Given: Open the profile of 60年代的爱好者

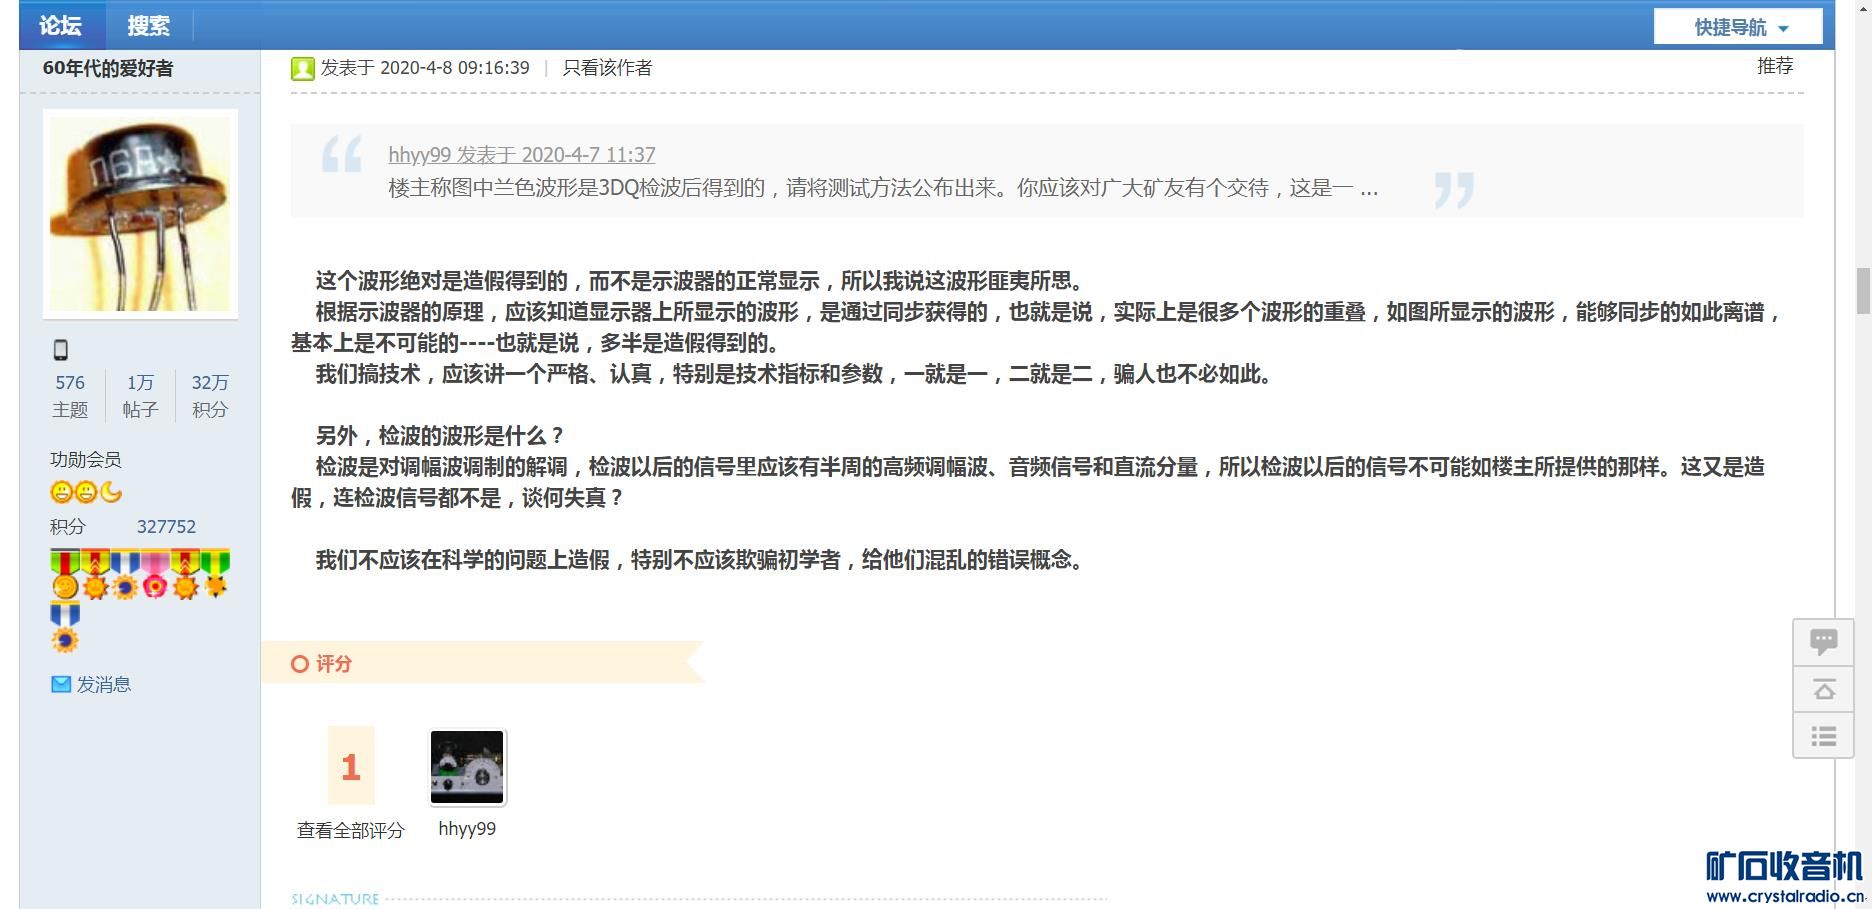Looking at the screenshot, I should pyautogui.click(x=108, y=68).
